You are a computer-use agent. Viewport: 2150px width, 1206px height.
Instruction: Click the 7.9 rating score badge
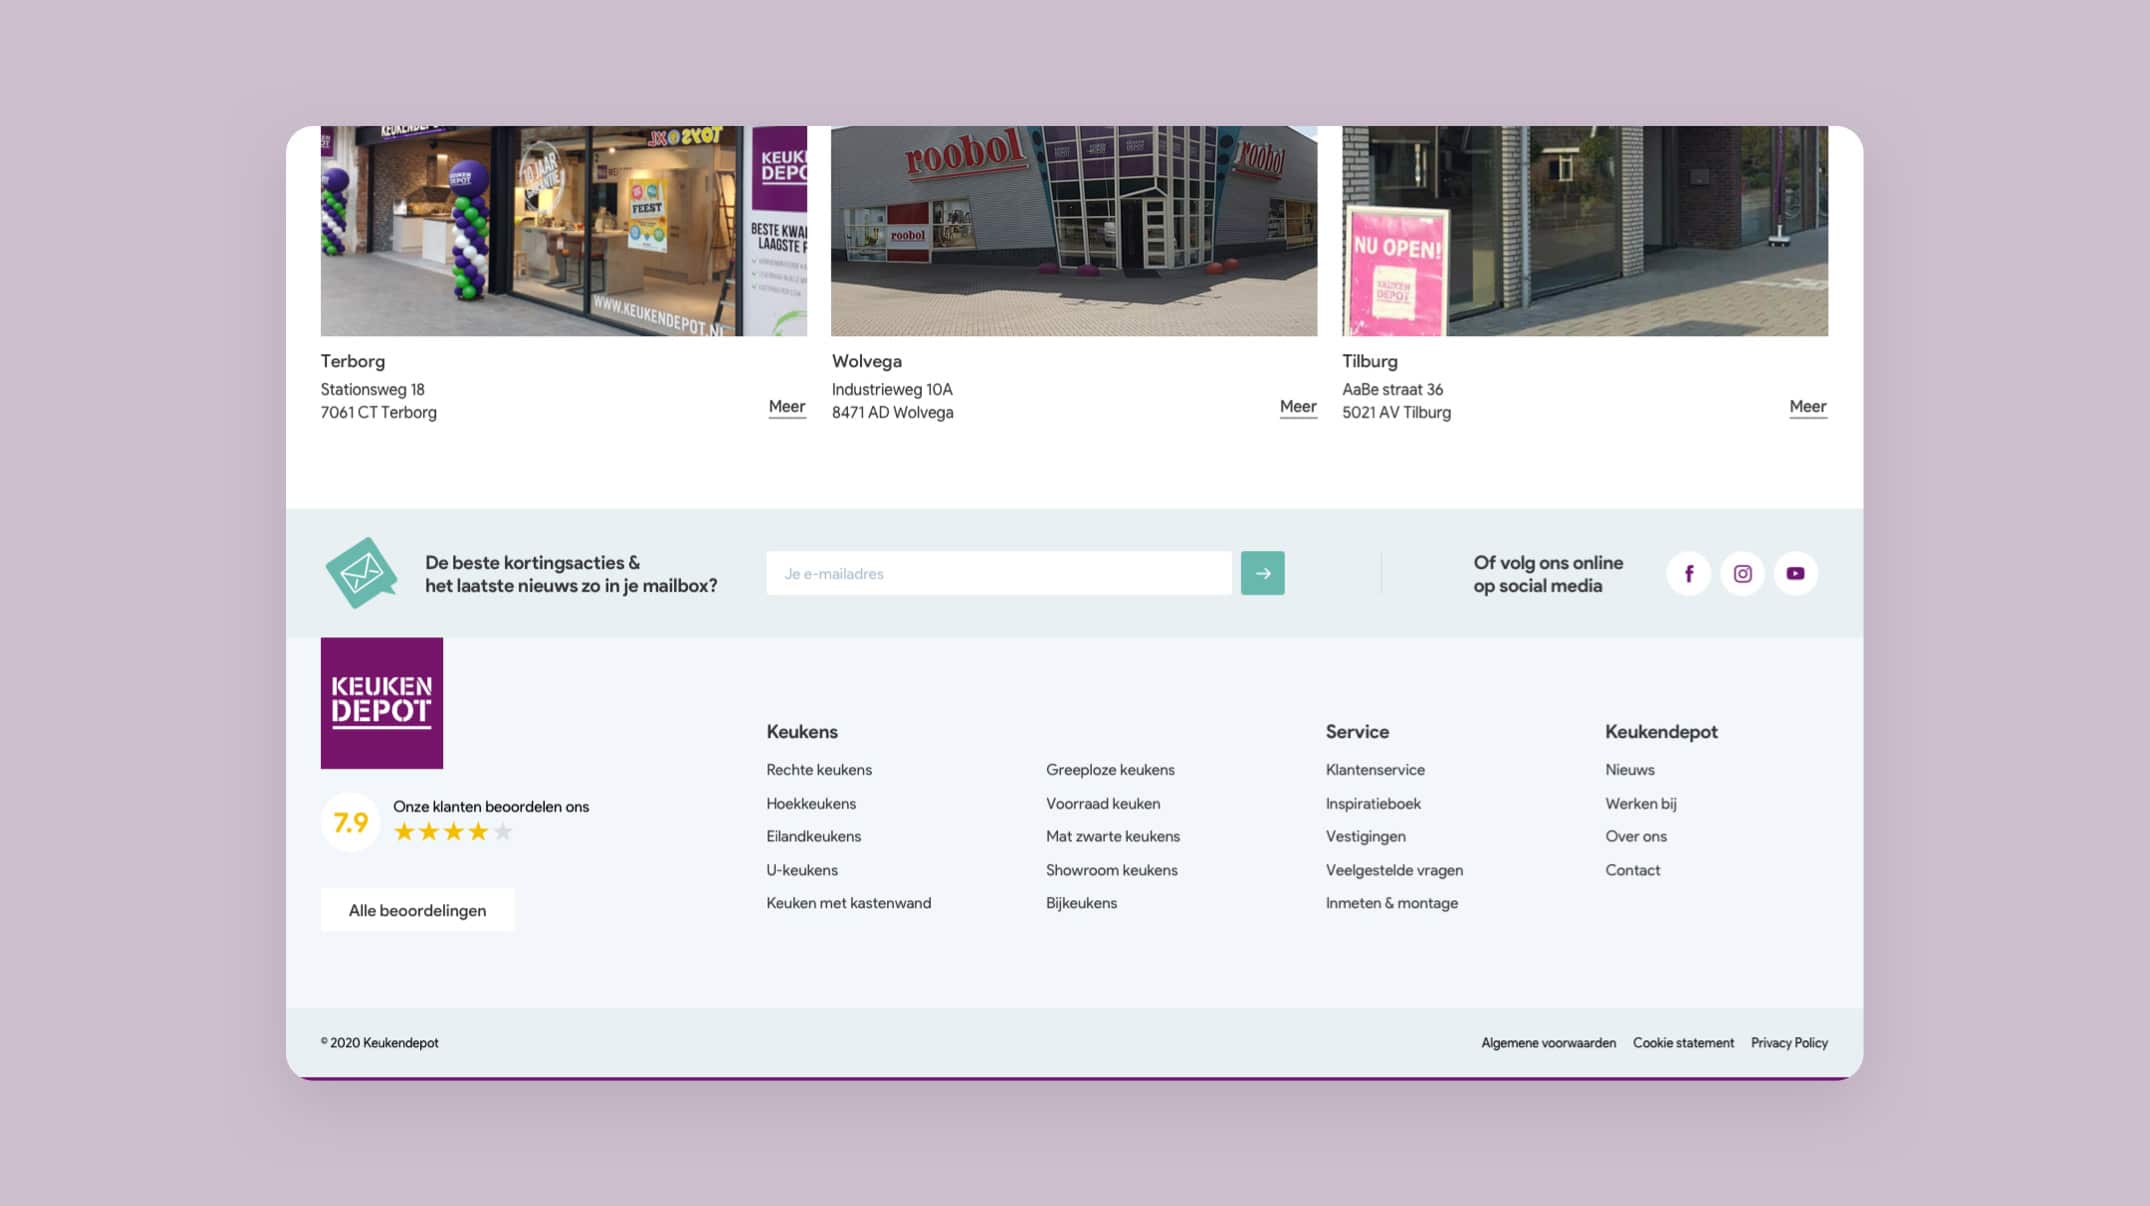point(350,822)
